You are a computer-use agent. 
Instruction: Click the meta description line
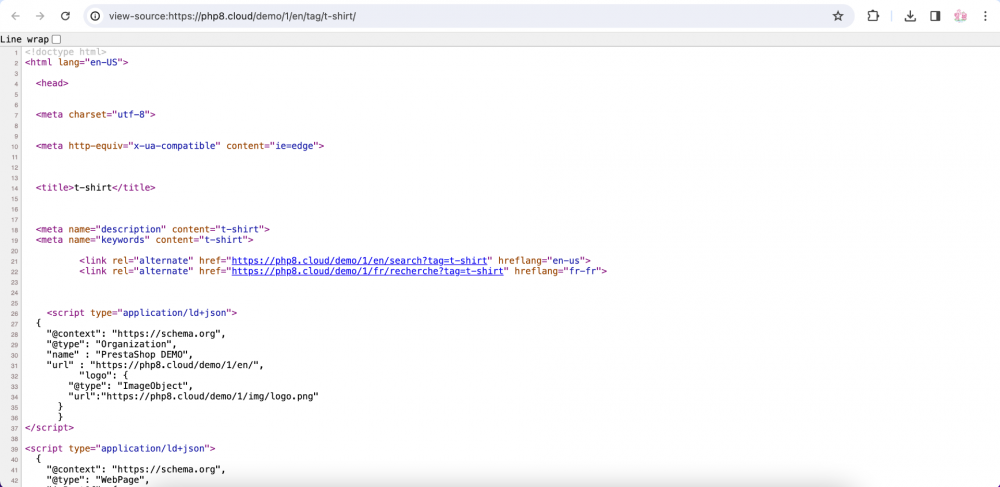(x=153, y=229)
